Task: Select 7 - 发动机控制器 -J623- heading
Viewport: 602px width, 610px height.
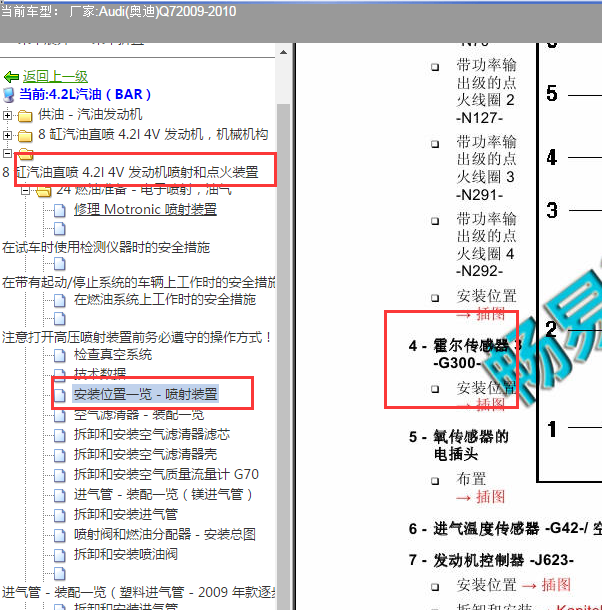Action: pos(491,560)
